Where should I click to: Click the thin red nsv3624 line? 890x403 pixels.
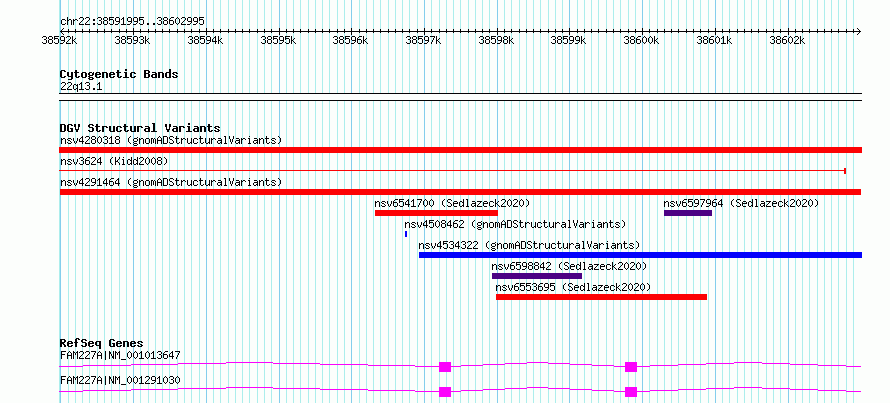coord(452,171)
